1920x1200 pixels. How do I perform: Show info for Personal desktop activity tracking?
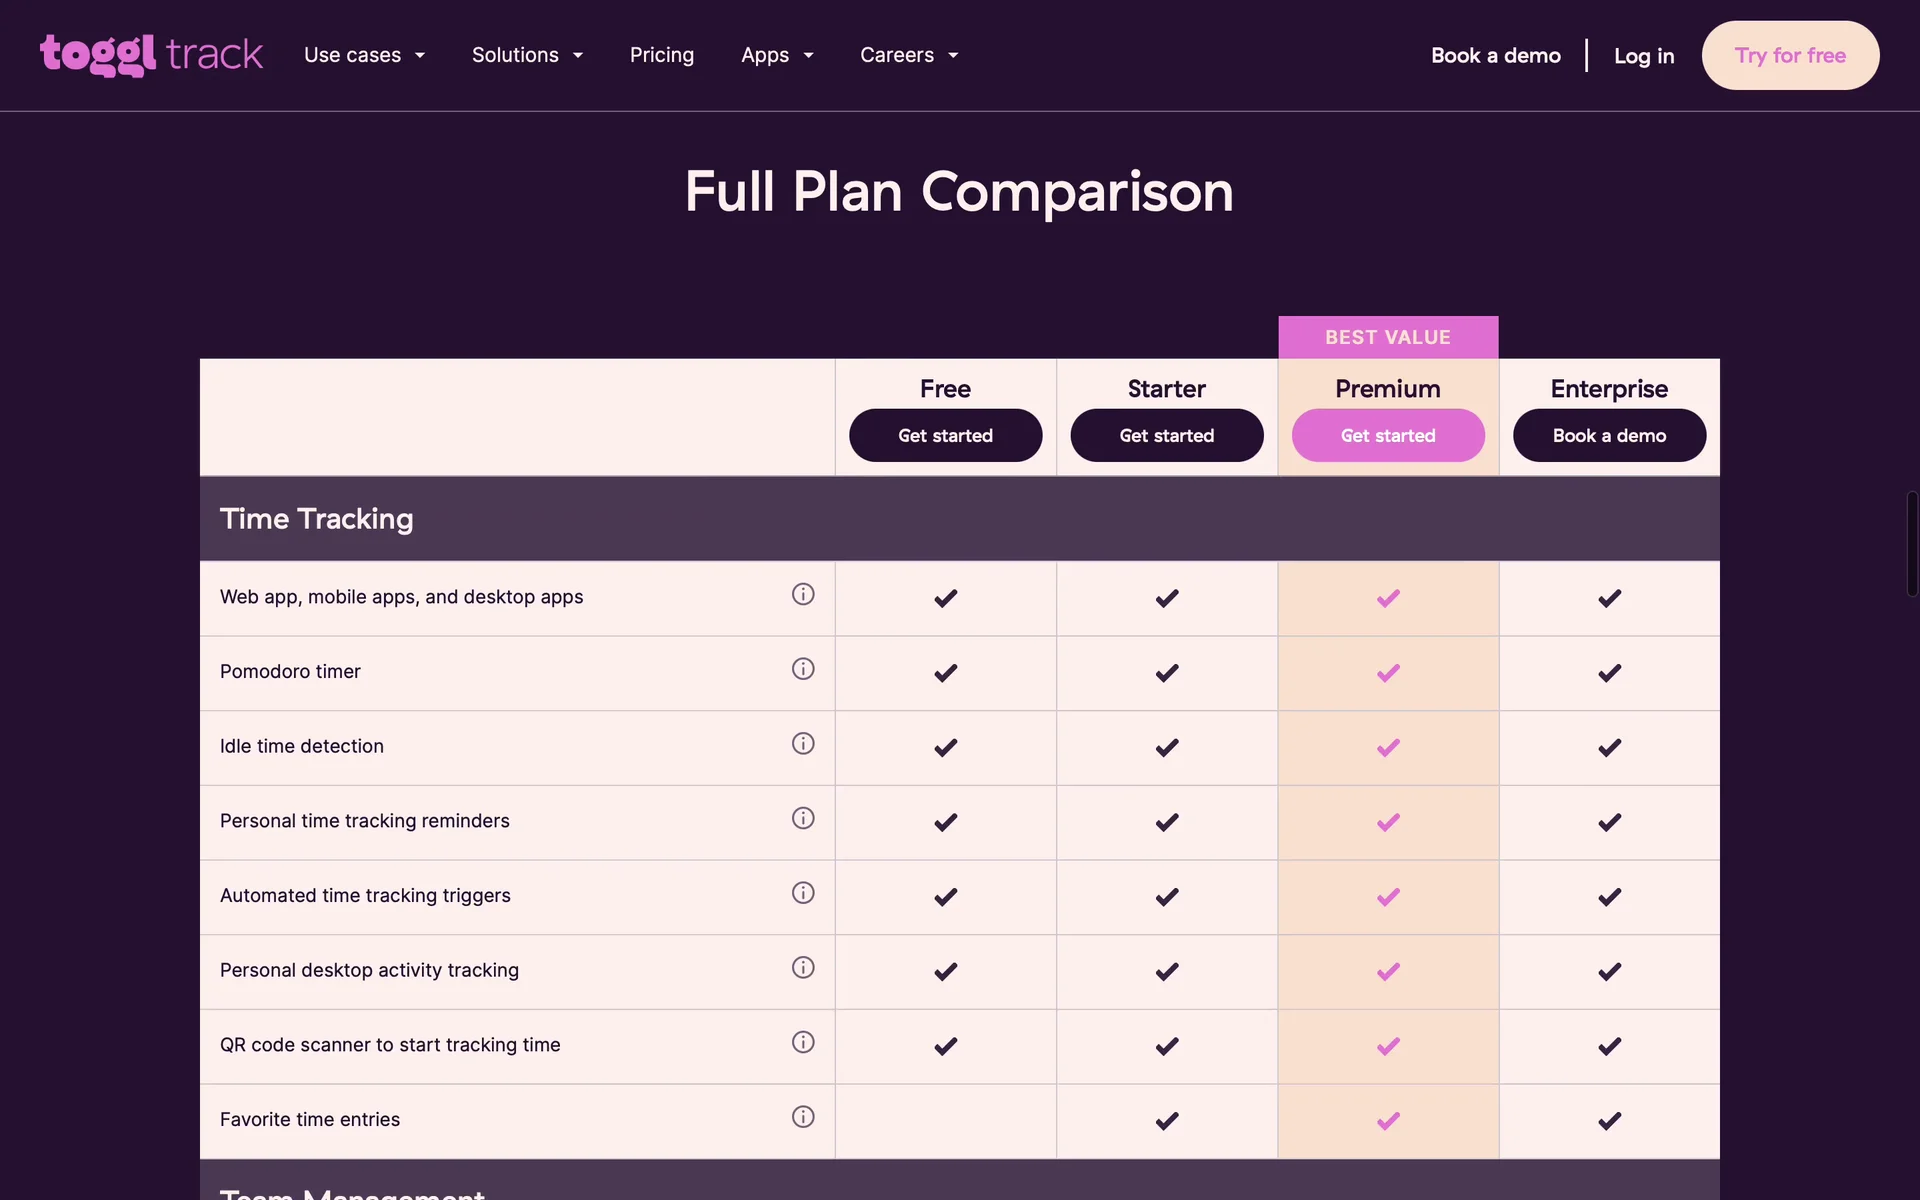(803, 968)
